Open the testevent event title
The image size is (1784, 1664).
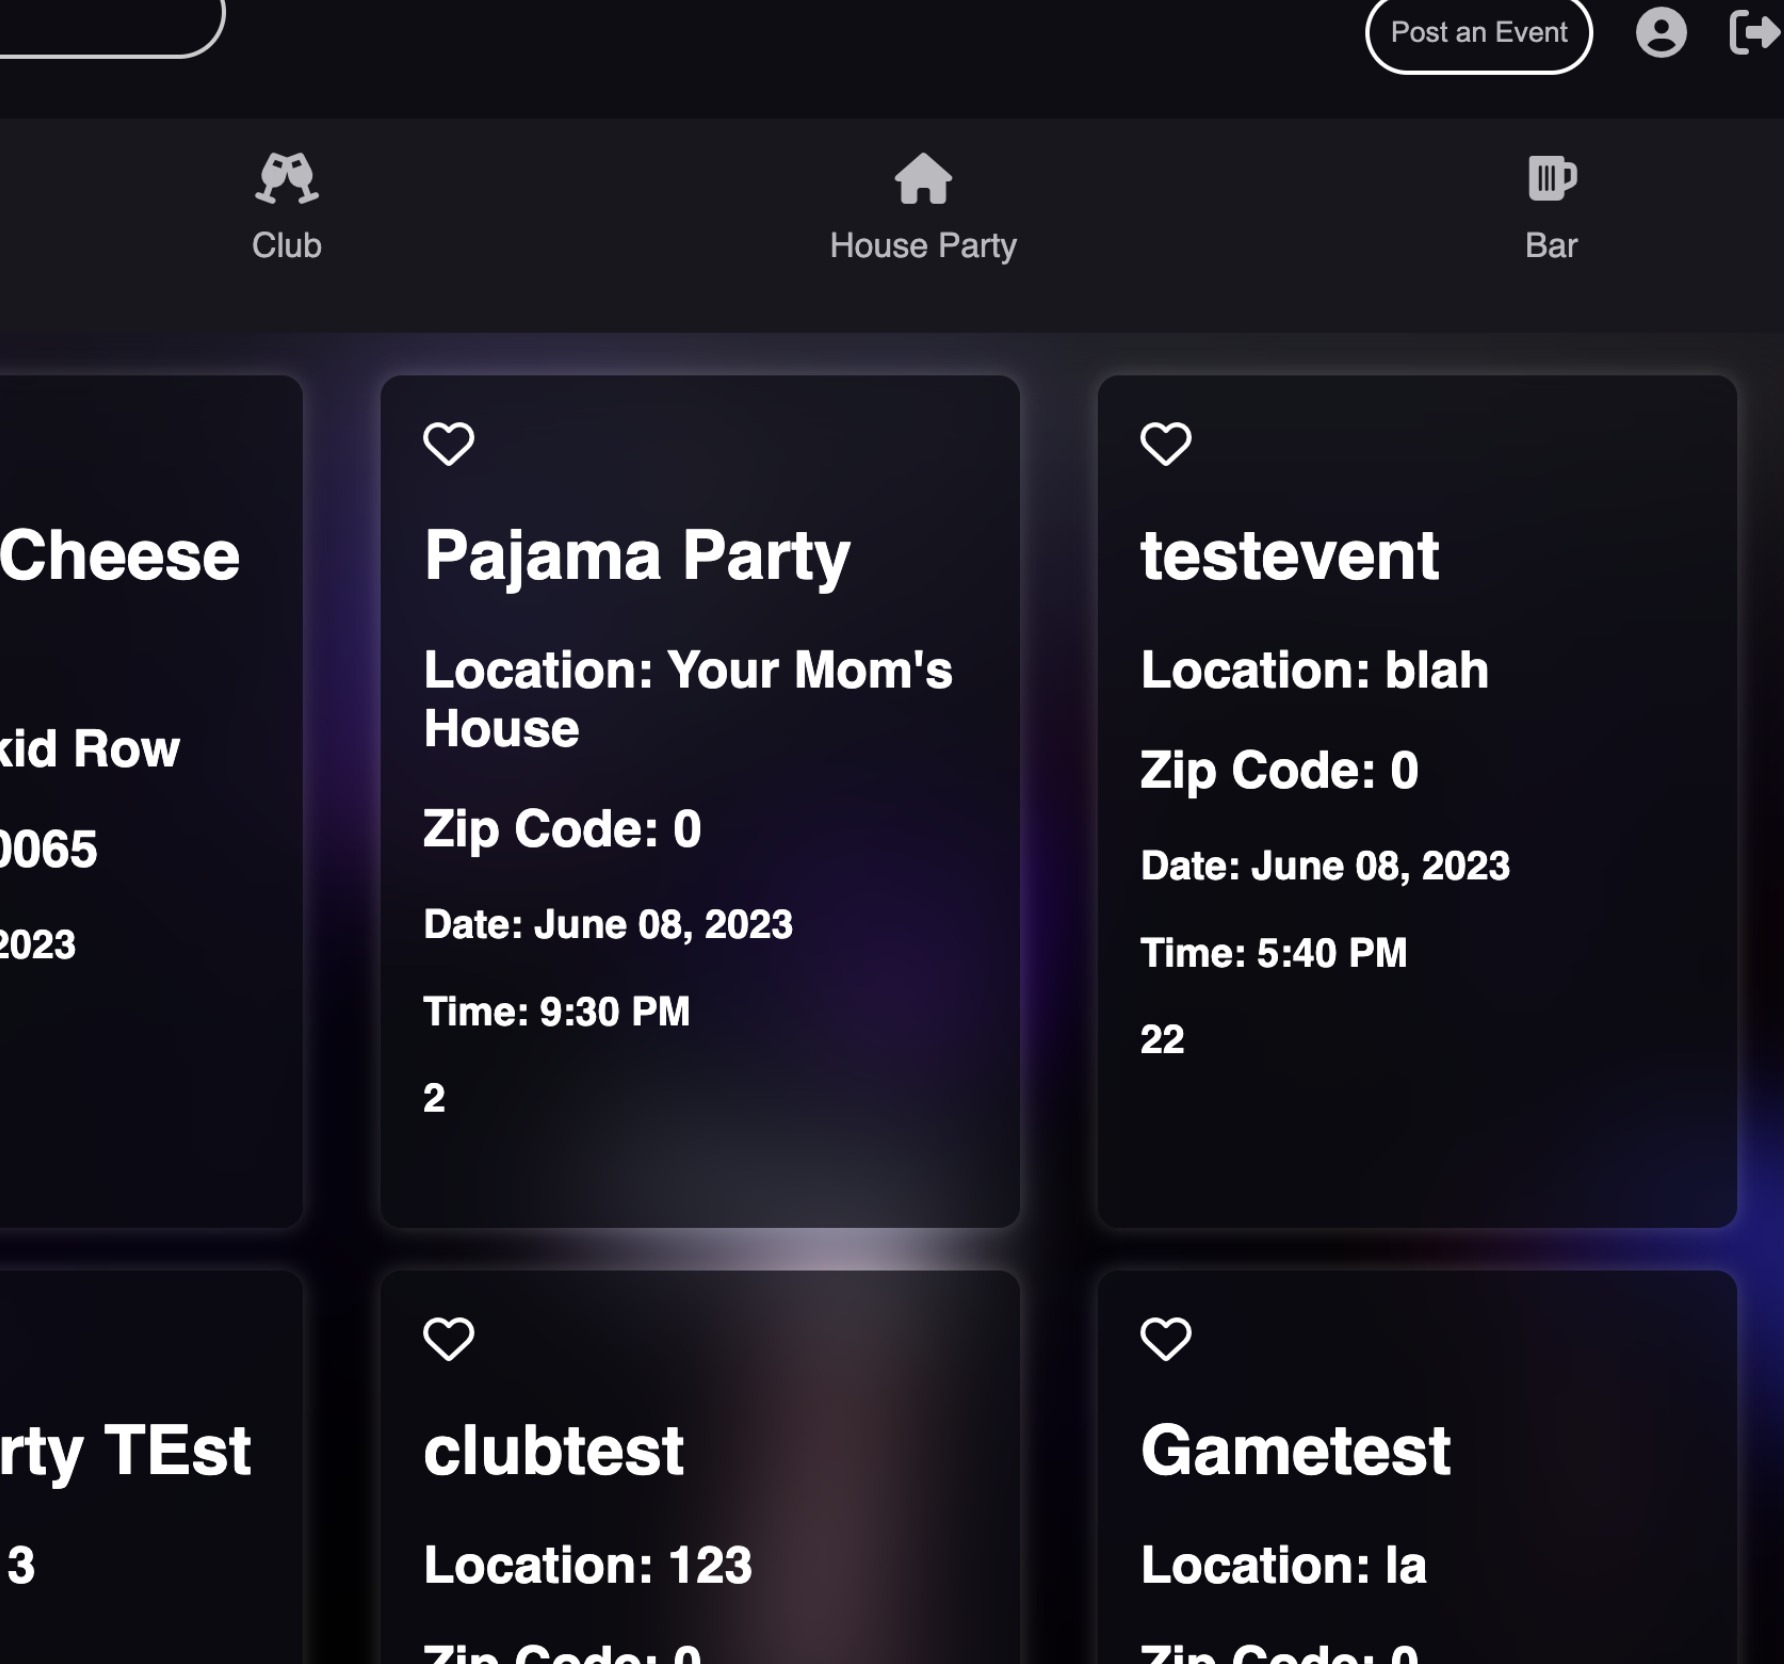(x=1289, y=556)
